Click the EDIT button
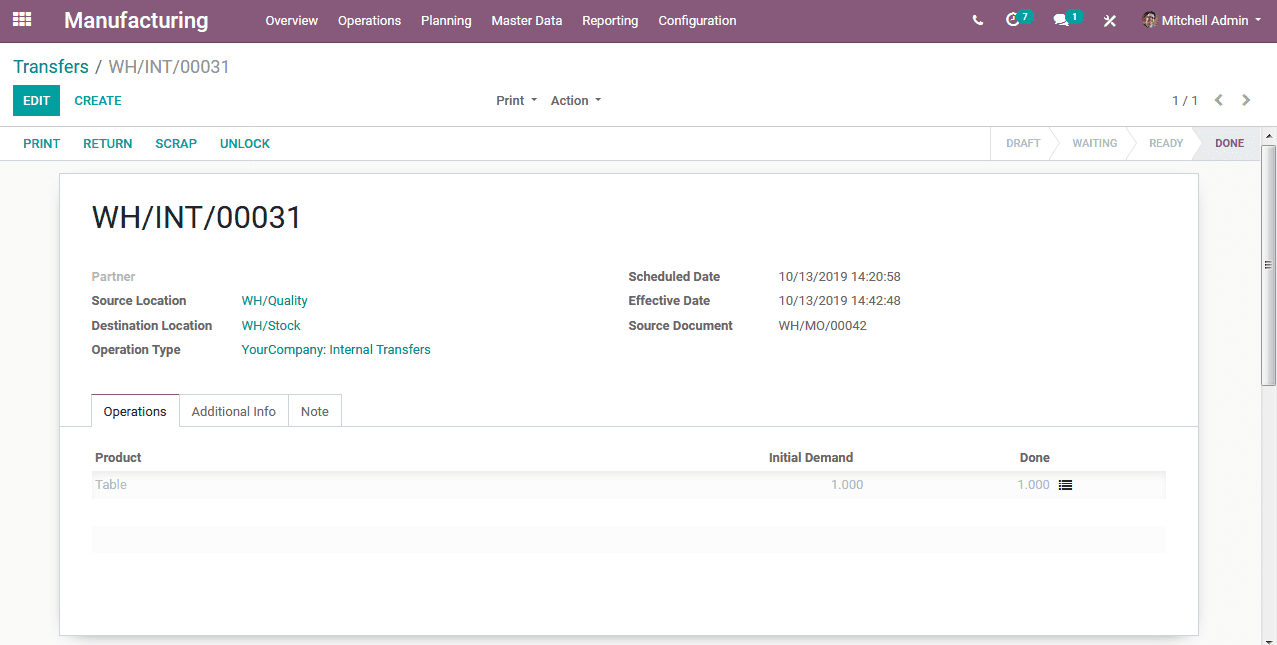 [x=37, y=100]
